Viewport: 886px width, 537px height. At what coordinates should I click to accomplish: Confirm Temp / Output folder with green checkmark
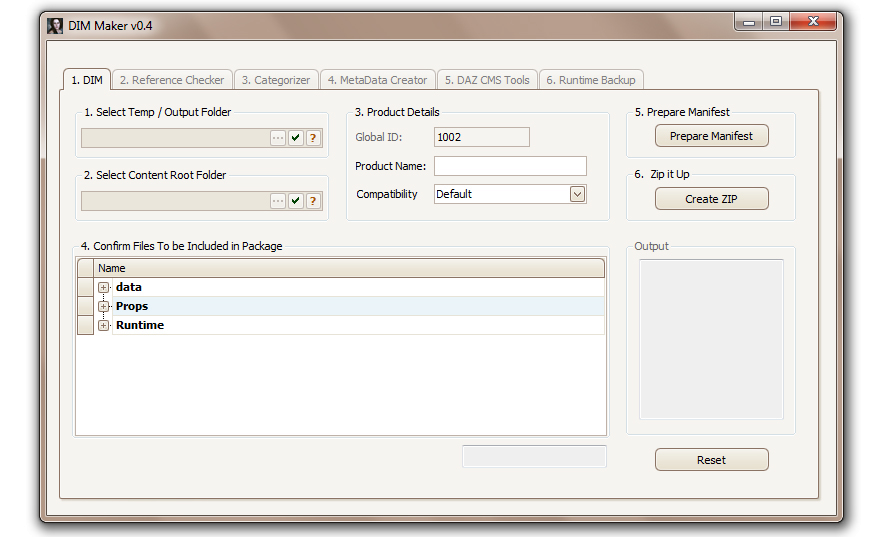pos(296,138)
